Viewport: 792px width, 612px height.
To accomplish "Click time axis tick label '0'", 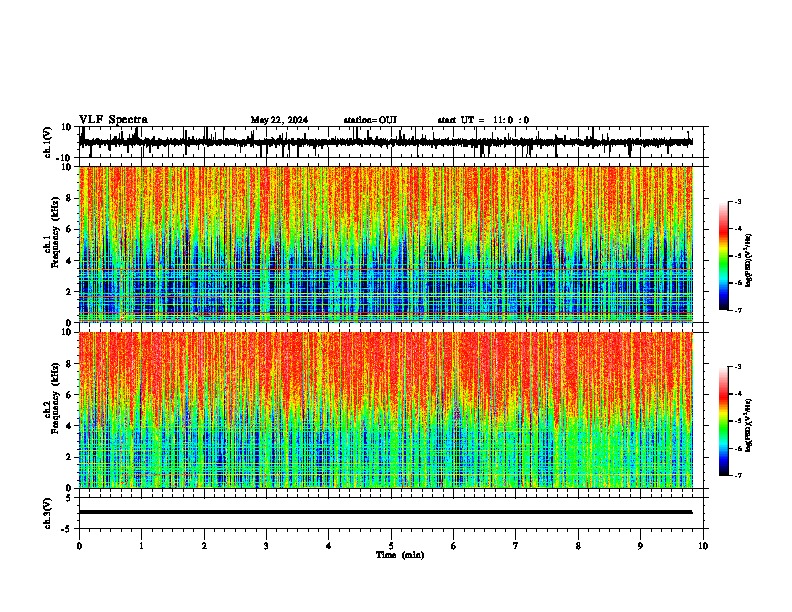I will 79,546.
